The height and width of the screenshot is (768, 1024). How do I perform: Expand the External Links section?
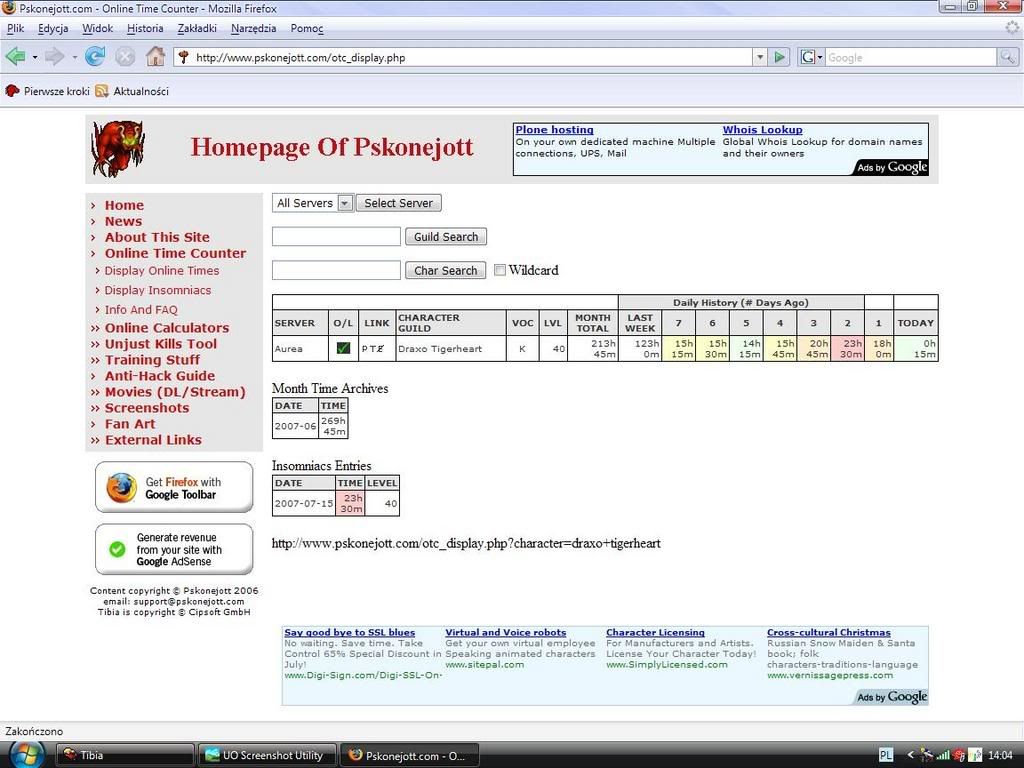tap(153, 440)
